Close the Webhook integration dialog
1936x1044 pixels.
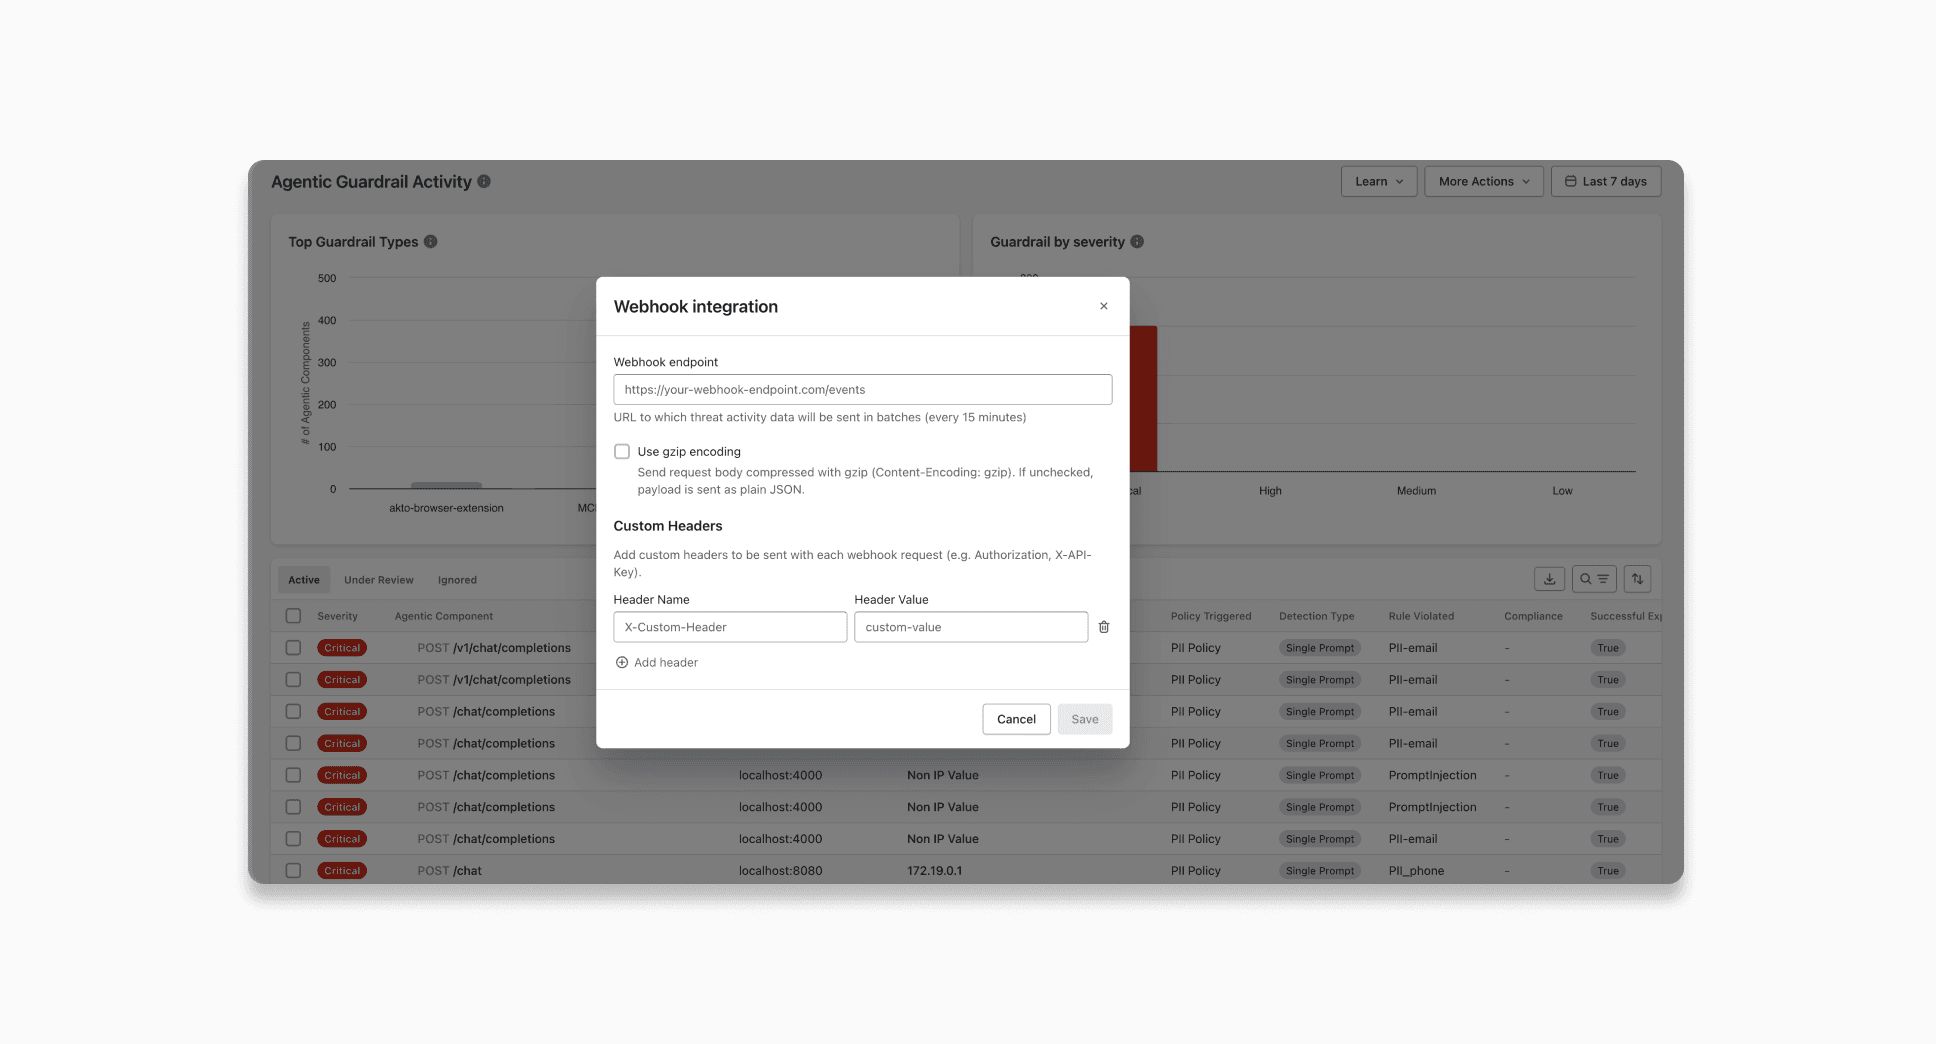click(x=1103, y=306)
